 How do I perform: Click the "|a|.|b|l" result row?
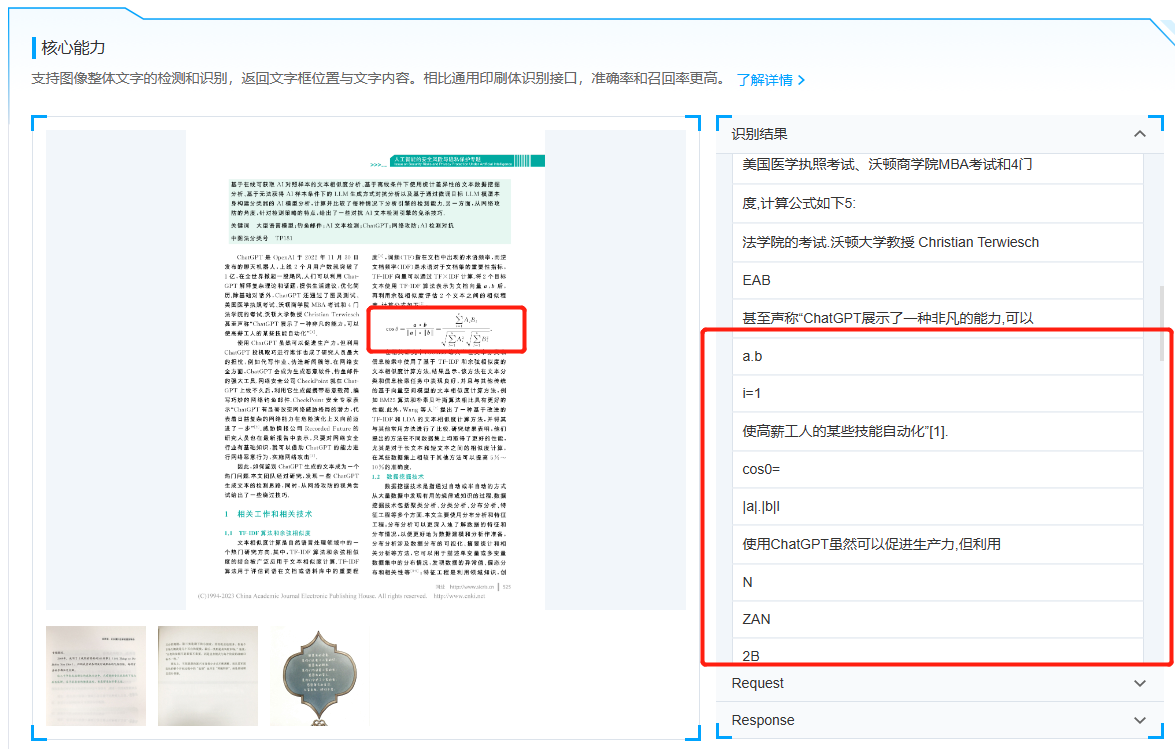(x=930, y=507)
